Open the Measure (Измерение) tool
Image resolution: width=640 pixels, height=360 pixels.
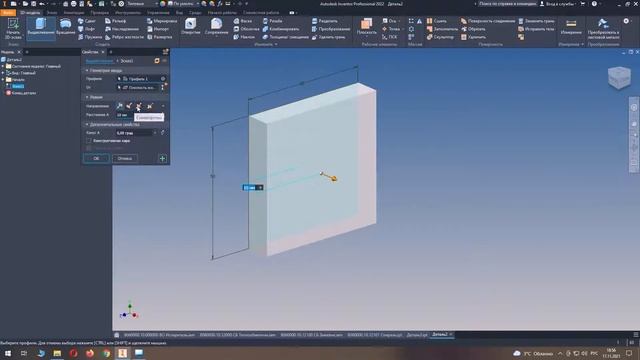click(x=571, y=27)
